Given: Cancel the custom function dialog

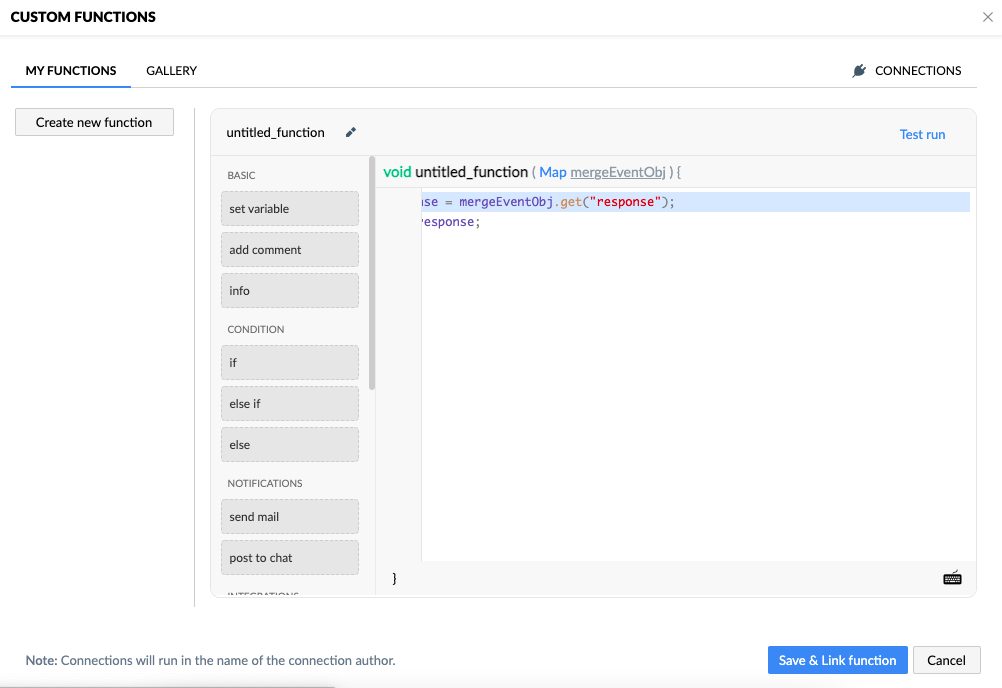Looking at the screenshot, I should [x=946, y=660].
